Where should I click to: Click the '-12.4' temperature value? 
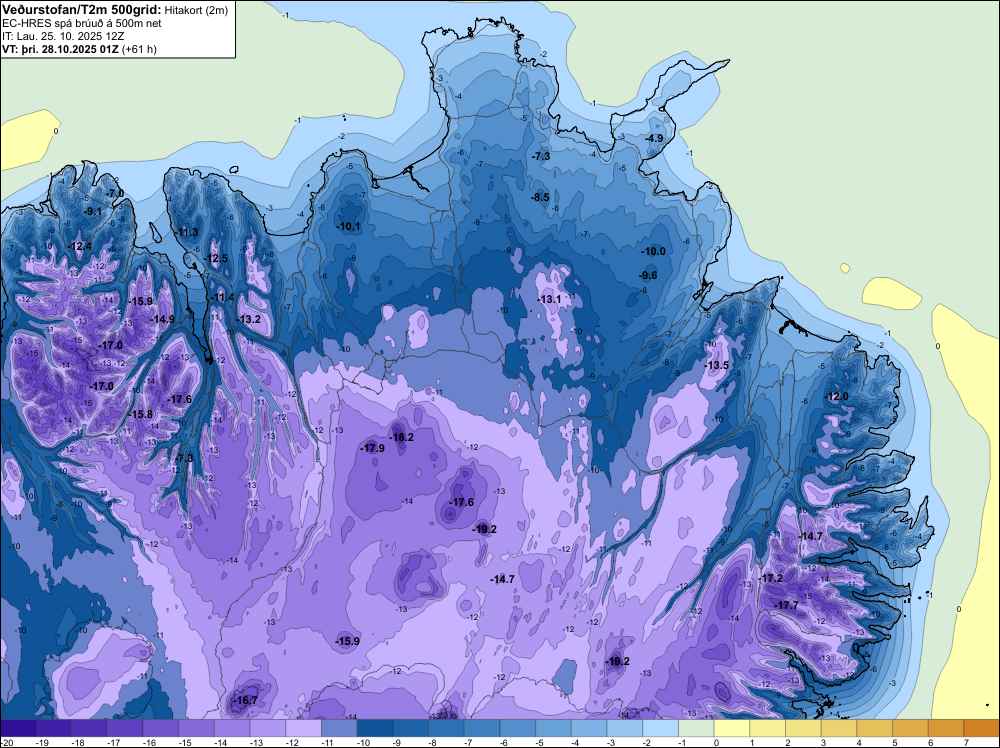[x=80, y=246]
